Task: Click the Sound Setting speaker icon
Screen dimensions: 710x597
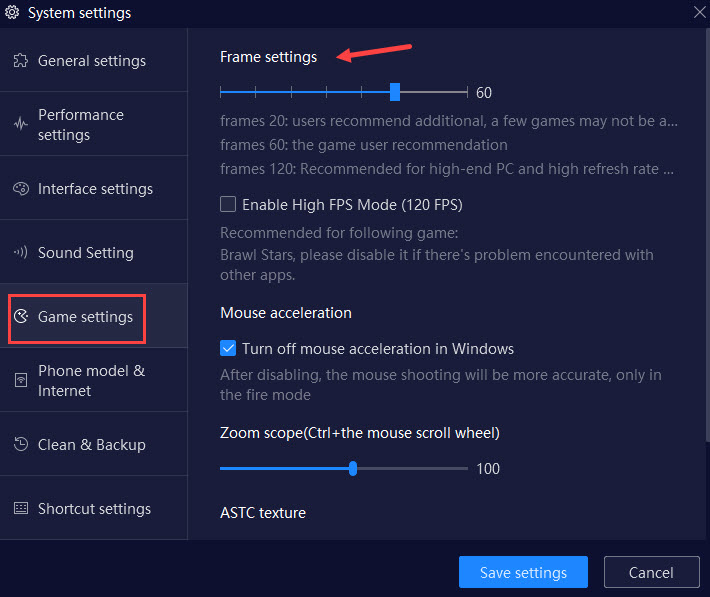Action: click(20, 252)
